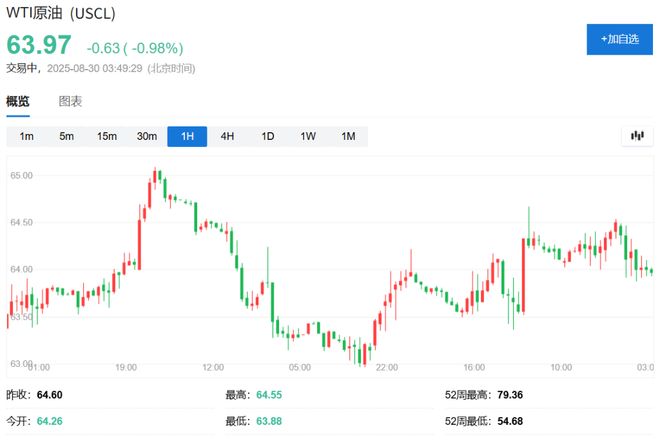
Task: Select the 1m timeframe
Action: [27, 136]
